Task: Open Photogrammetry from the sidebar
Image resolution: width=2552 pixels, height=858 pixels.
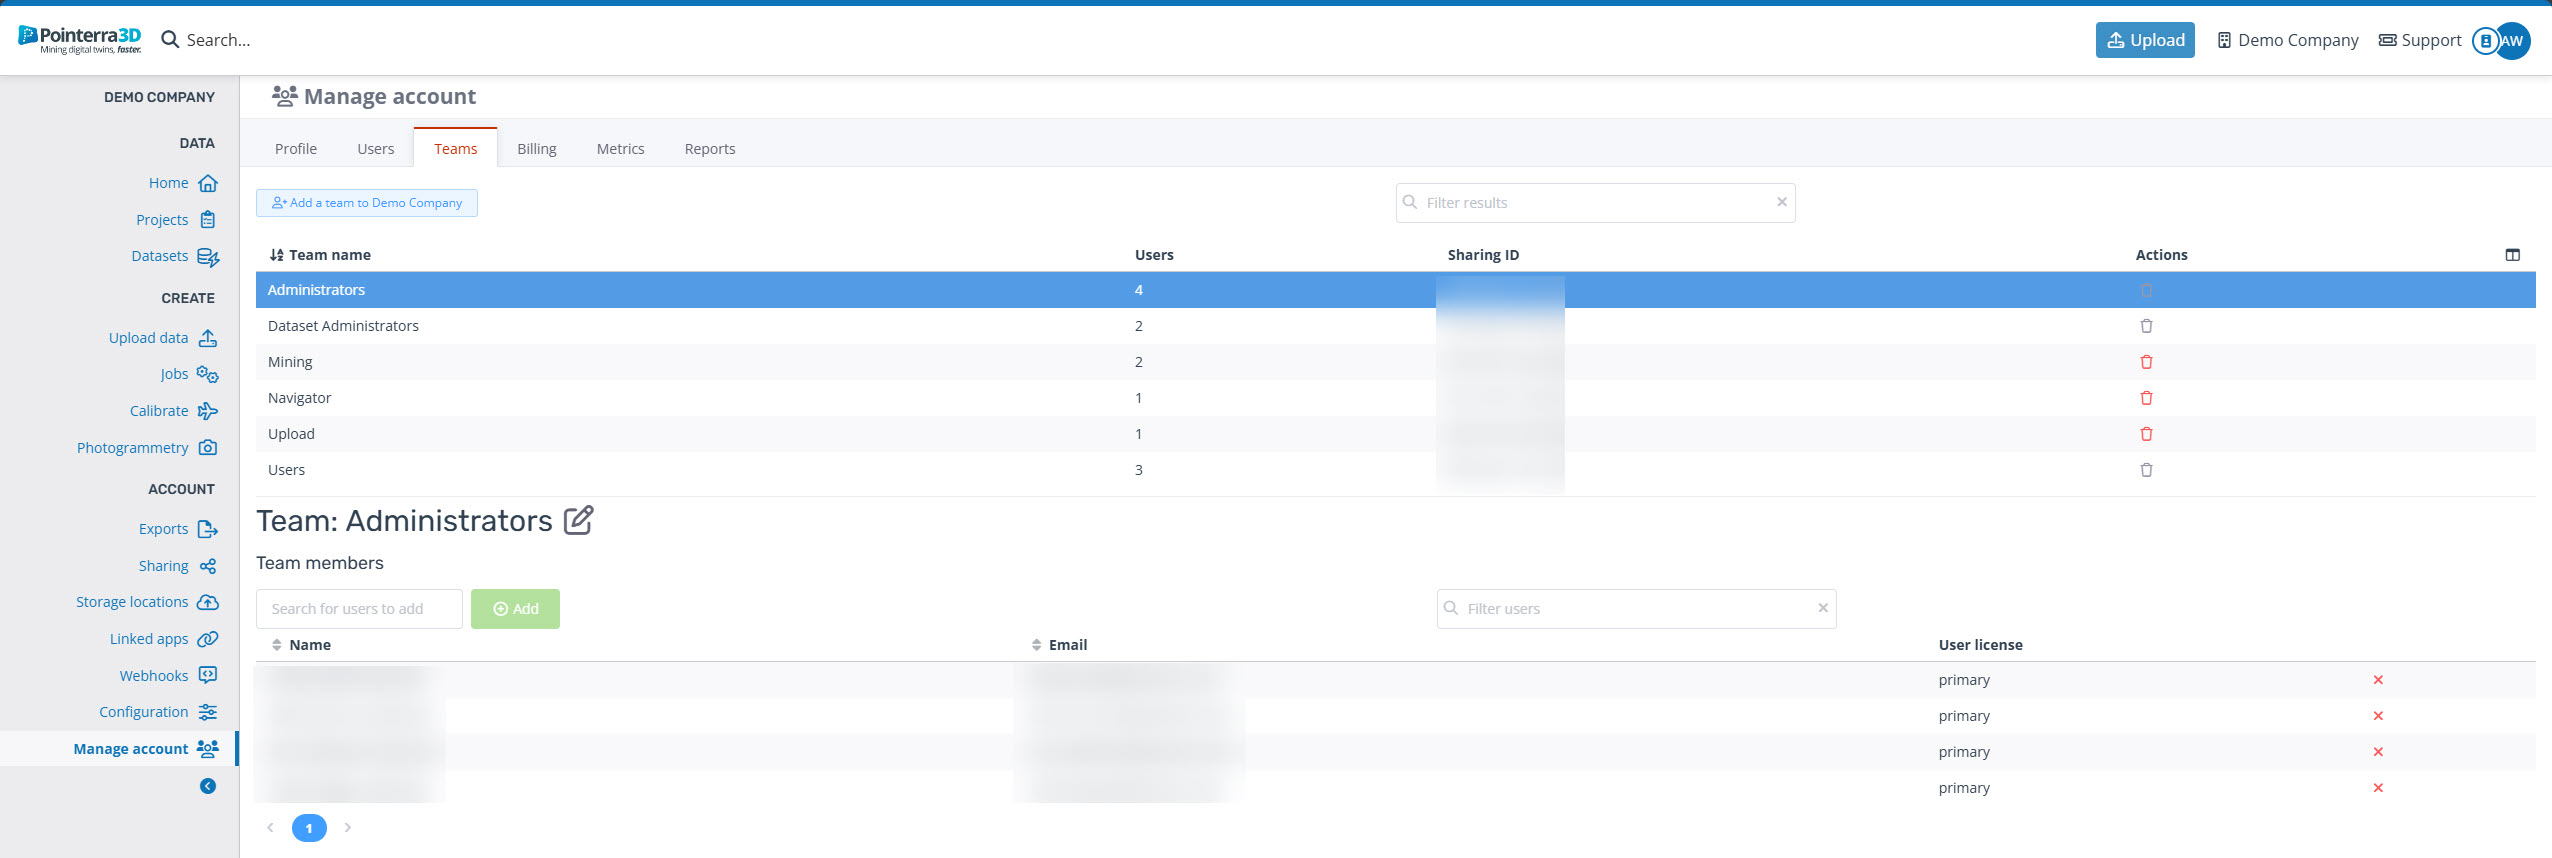Action: point(146,448)
